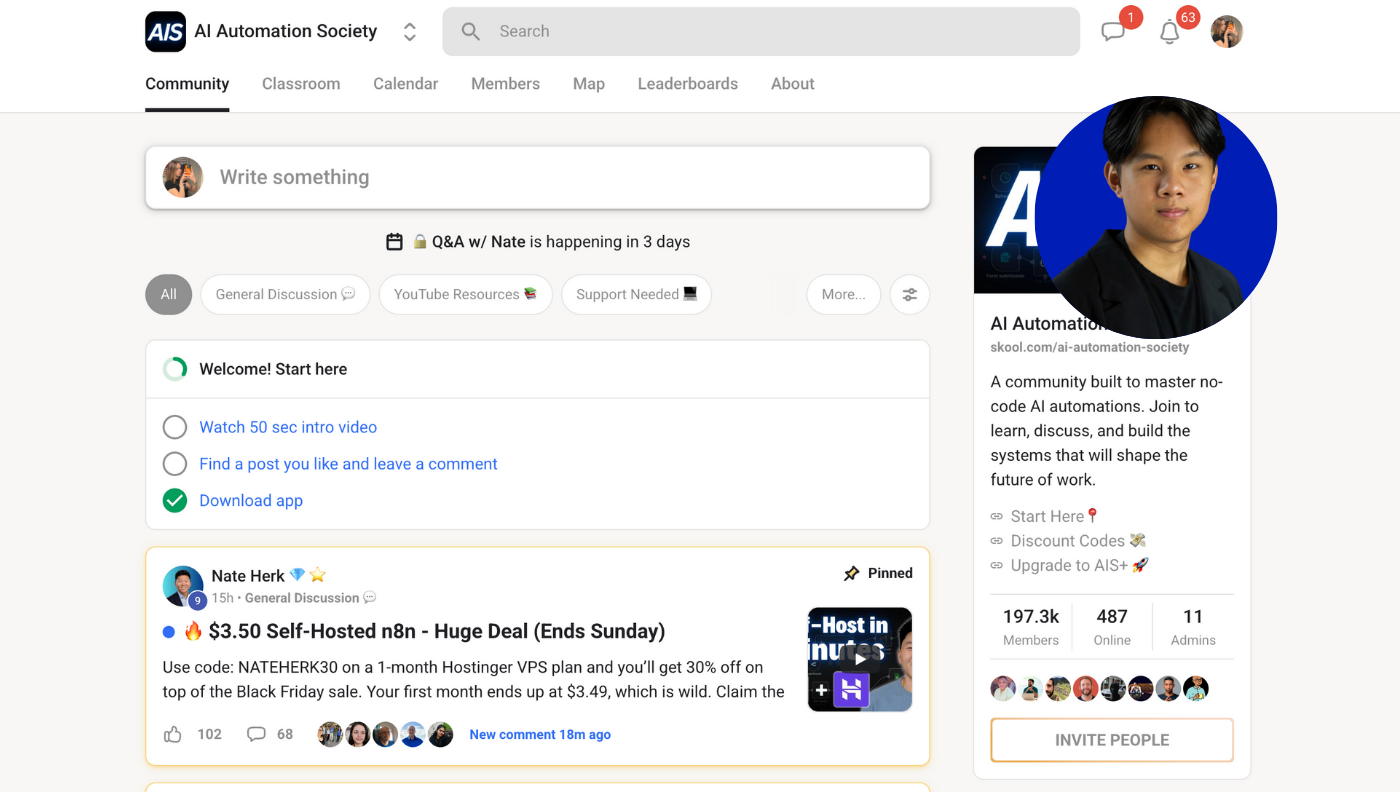The height and width of the screenshot is (792, 1400).
Task: Open comments on the pinned n8n post
Action: [x=257, y=734]
